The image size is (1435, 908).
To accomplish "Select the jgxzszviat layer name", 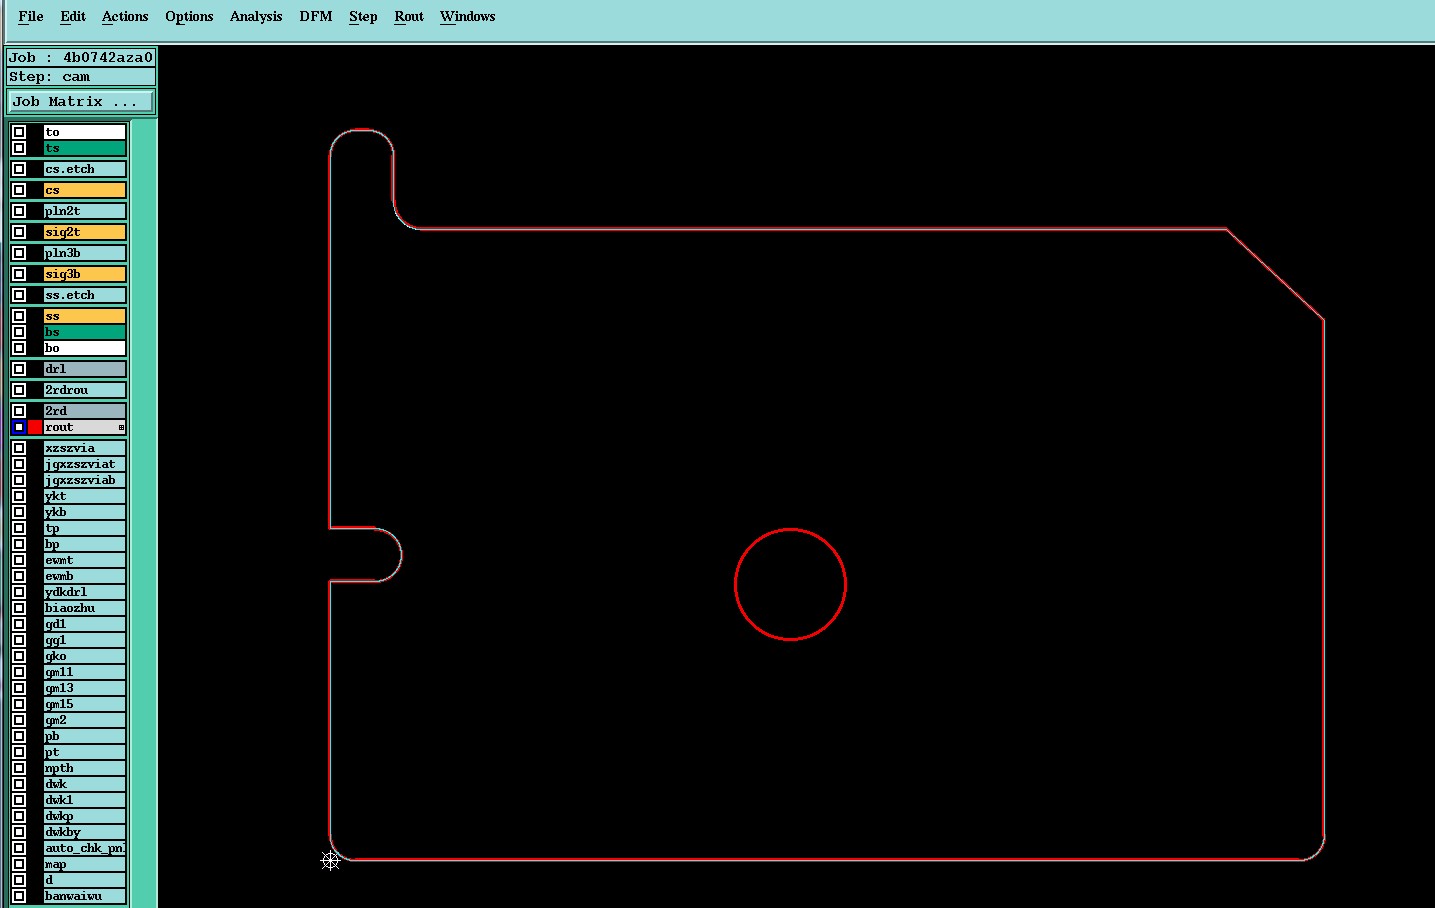I will click(x=85, y=464).
